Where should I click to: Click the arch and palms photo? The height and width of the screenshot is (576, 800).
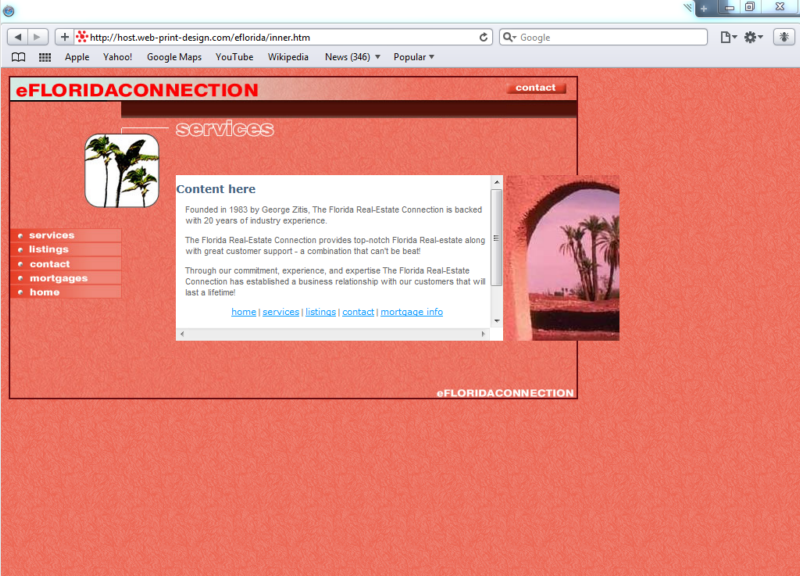562,258
